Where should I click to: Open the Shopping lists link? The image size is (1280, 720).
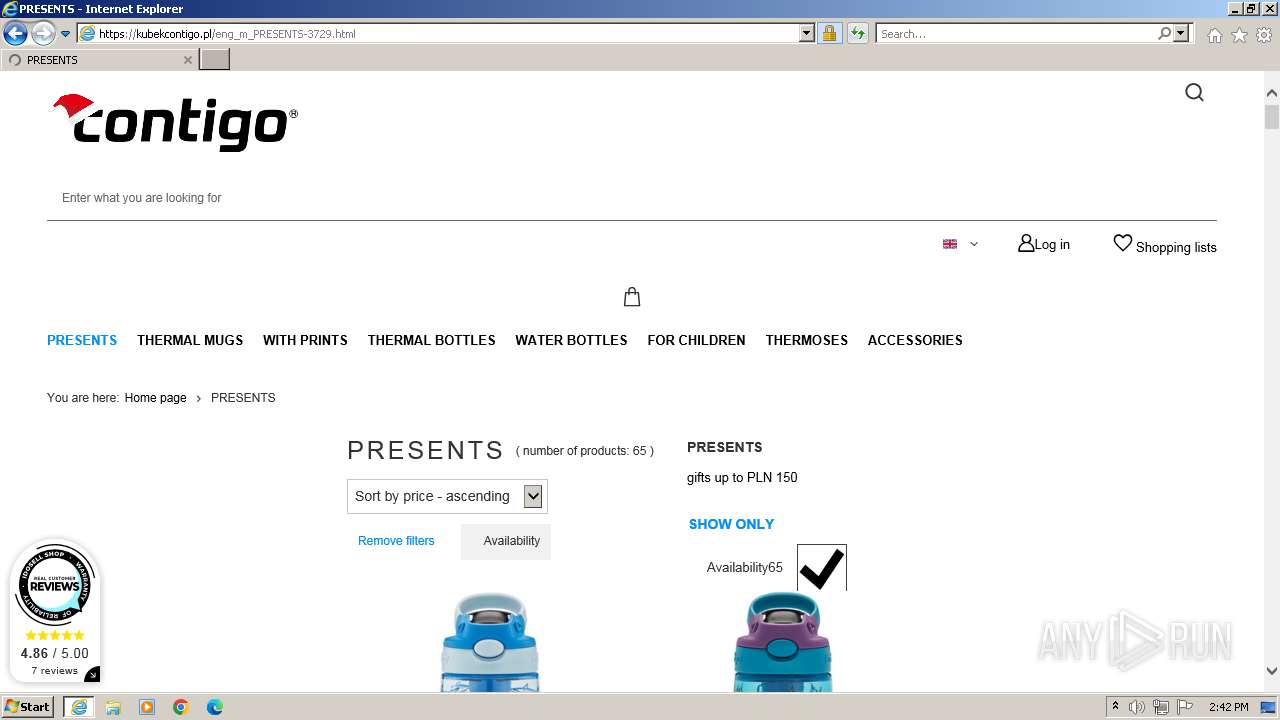pyautogui.click(x=1176, y=247)
